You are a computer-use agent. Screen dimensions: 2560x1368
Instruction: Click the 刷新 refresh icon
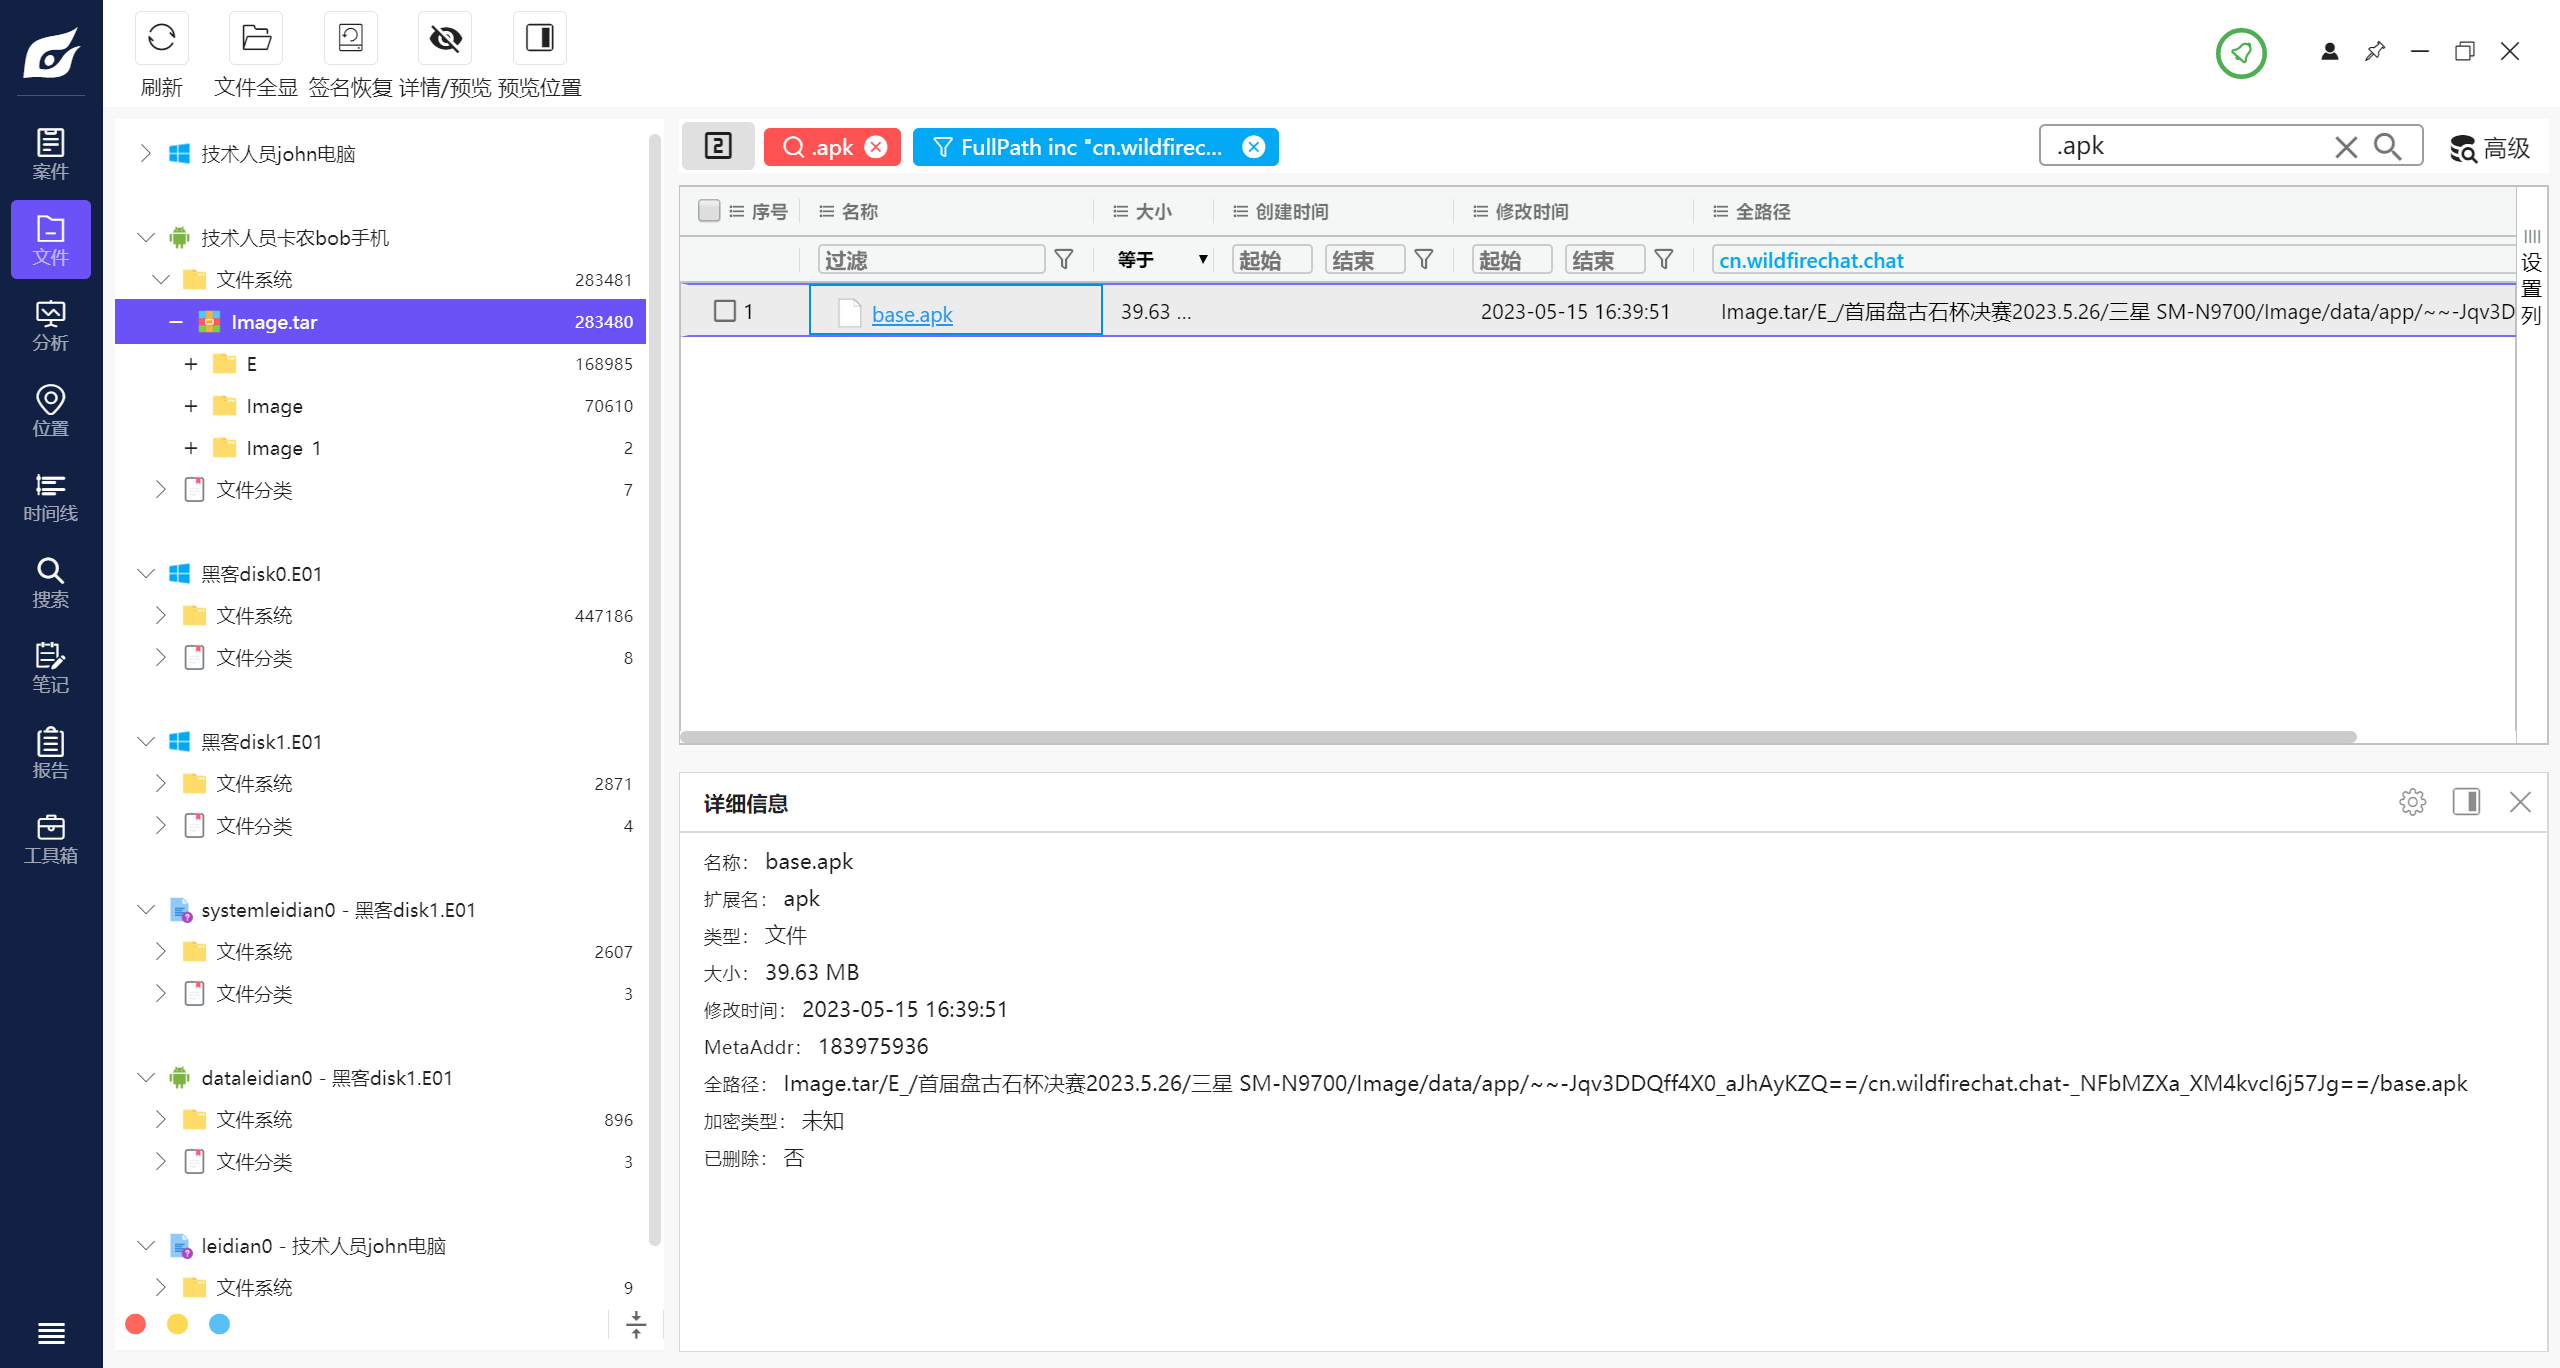pyautogui.click(x=161, y=38)
